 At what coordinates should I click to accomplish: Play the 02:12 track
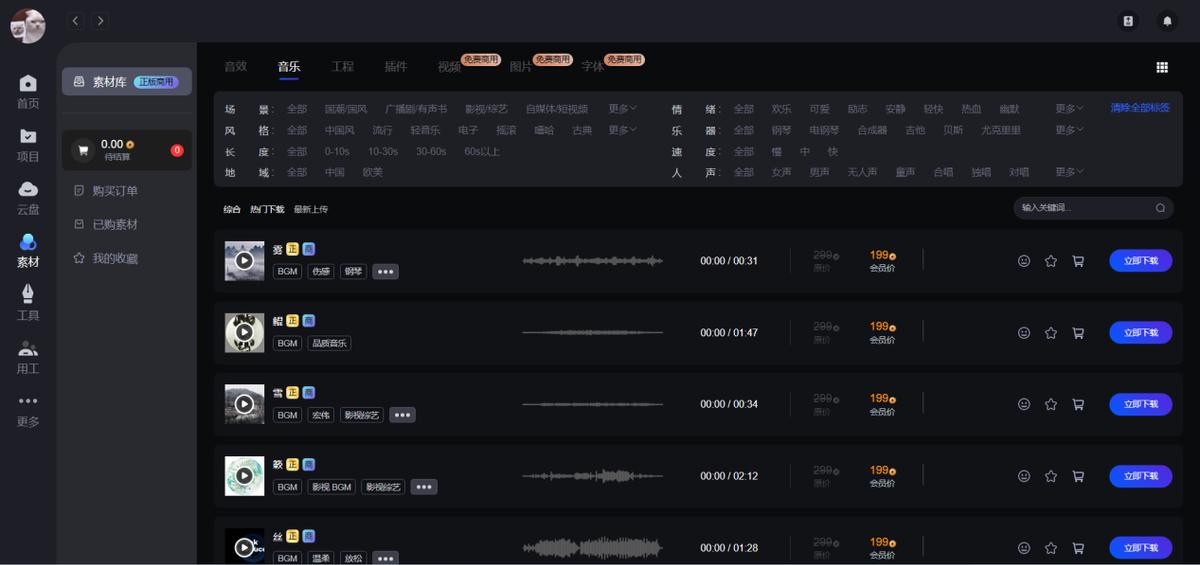coord(244,476)
